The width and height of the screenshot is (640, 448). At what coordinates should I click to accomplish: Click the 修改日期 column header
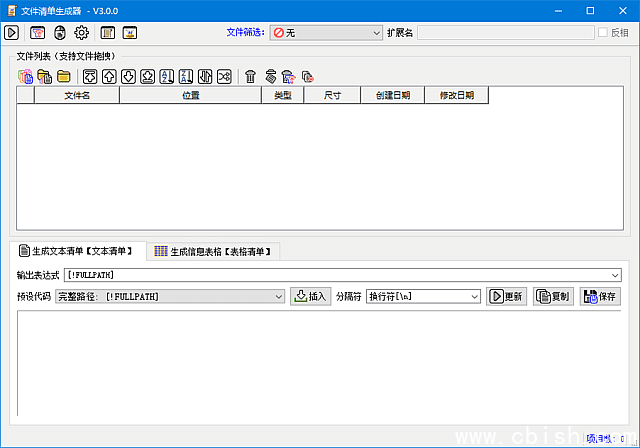coord(456,95)
